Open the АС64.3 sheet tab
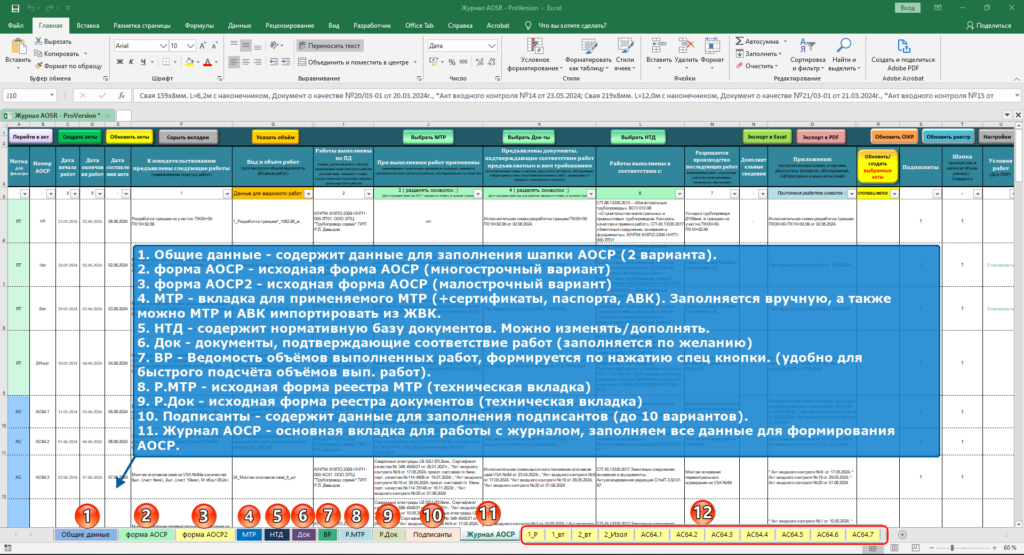The width and height of the screenshot is (1024, 555). pos(722,534)
